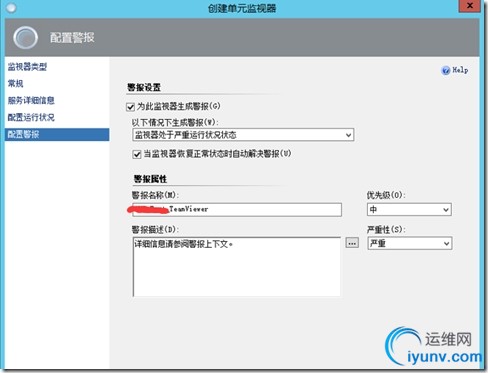The width and height of the screenshot is (488, 373).
Task: Close the 创建单元监视器 window
Action: tap(470, 6)
